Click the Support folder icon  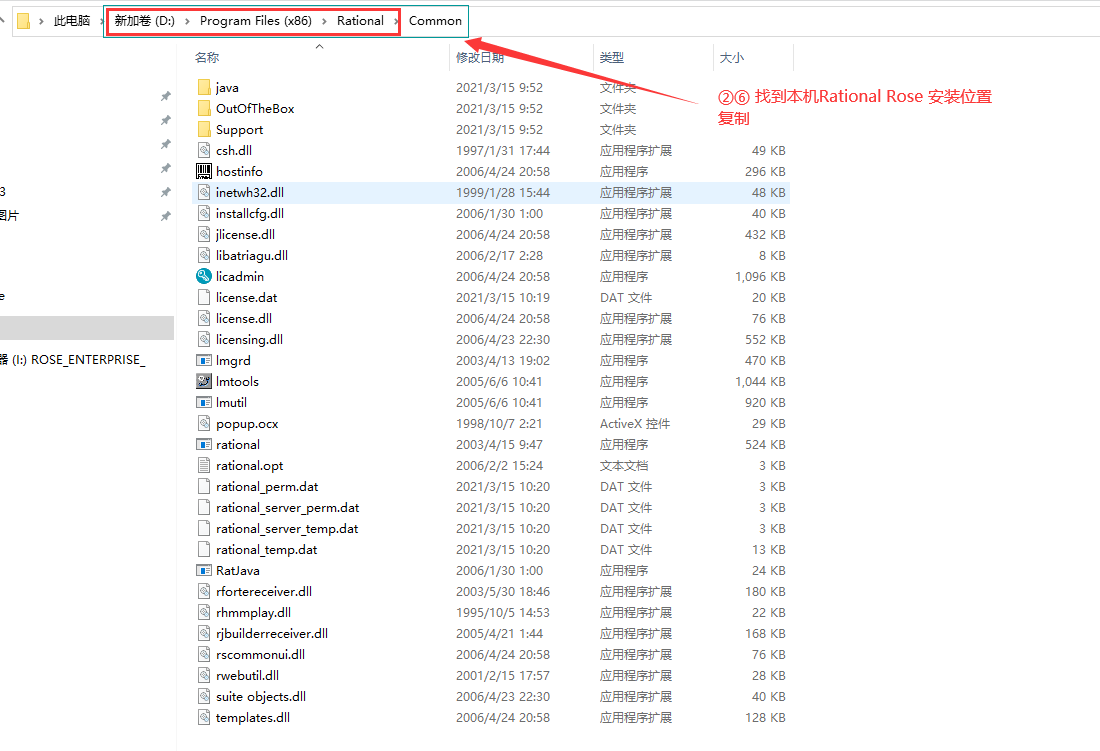[204, 129]
